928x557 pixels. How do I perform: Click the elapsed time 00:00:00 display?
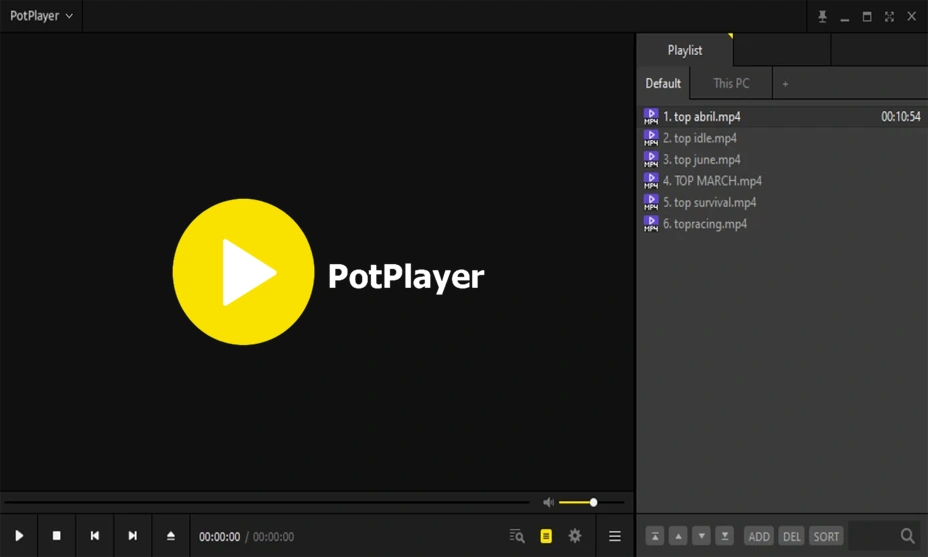(x=220, y=537)
